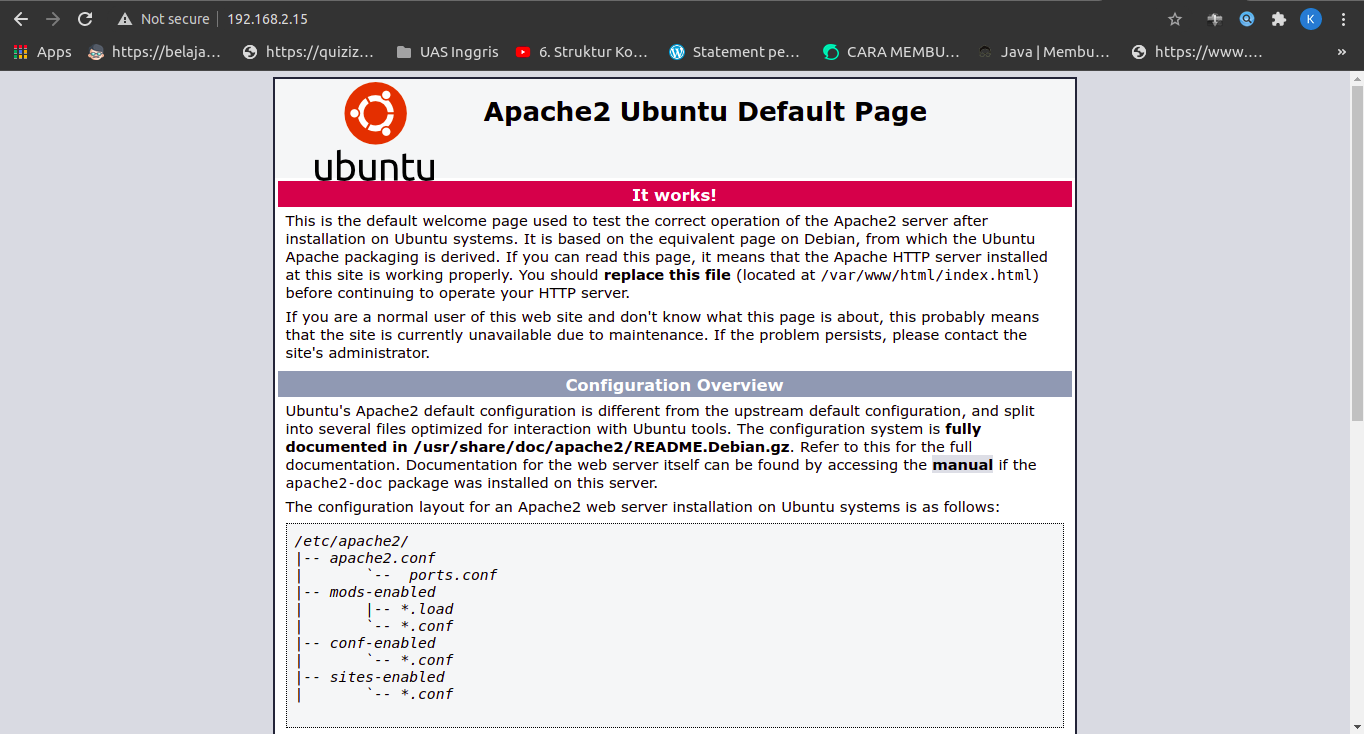This screenshot has width=1364, height=734.
Task: Open the https://www.... bookmark
Action: coord(1197,52)
